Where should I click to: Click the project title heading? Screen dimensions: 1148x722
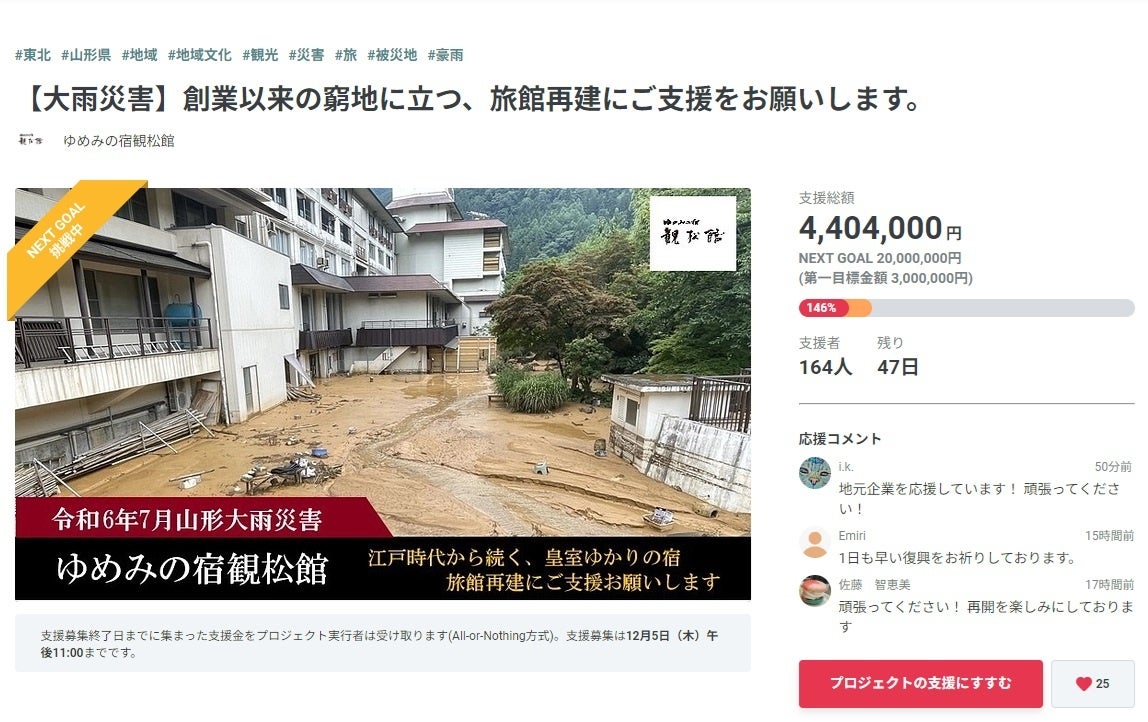[x=472, y=99]
